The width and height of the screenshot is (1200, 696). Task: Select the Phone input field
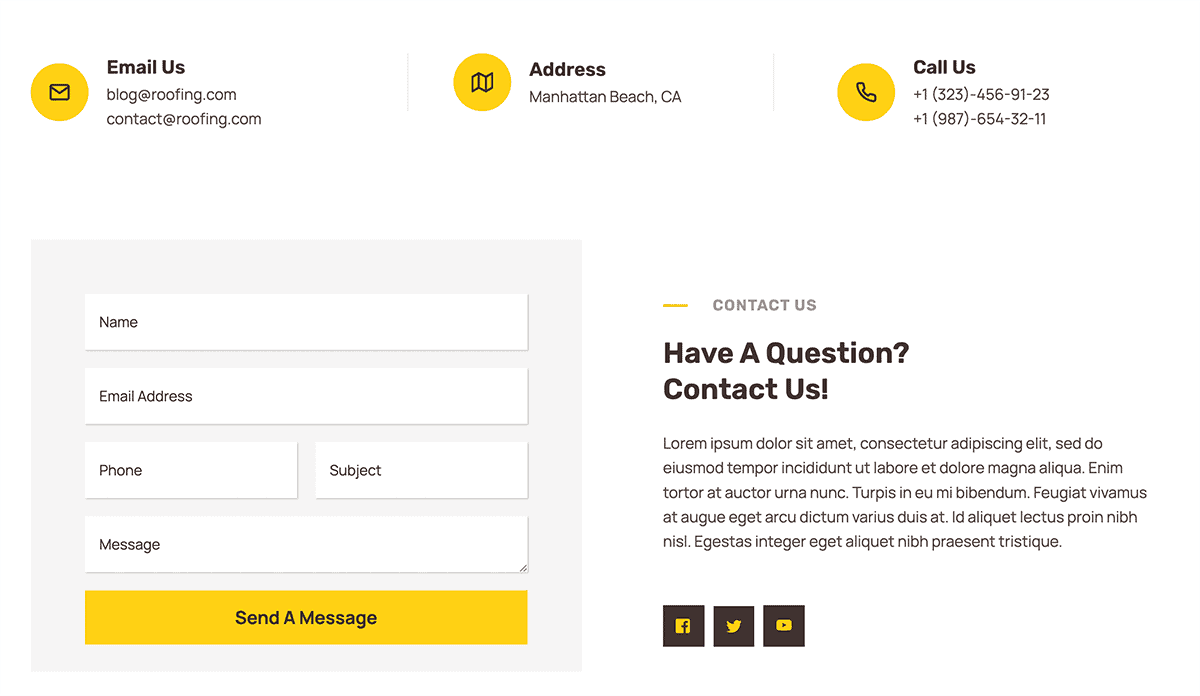coord(191,470)
